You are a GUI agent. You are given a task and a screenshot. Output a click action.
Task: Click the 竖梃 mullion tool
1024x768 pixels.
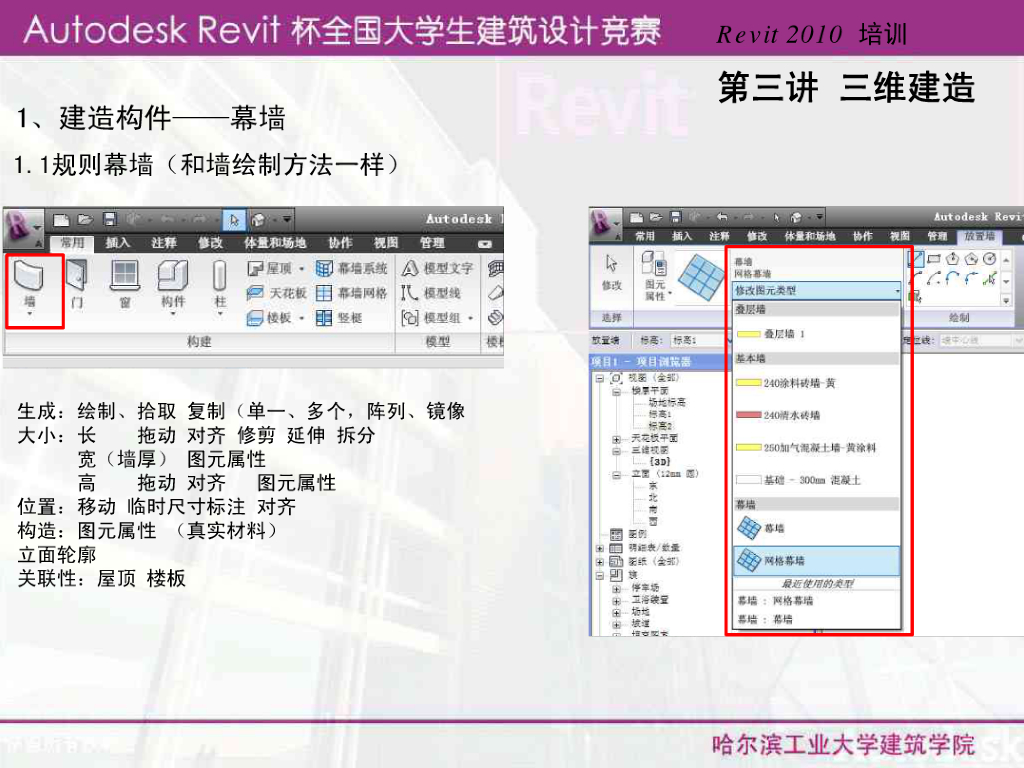tap(339, 318)
